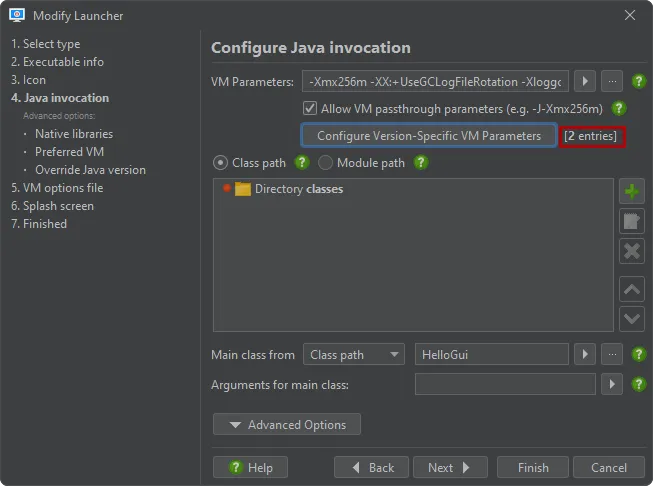Click Configure Version-Specific VM Parameters button
This screenshot has height=486, width=653.
tap(429, 135)
